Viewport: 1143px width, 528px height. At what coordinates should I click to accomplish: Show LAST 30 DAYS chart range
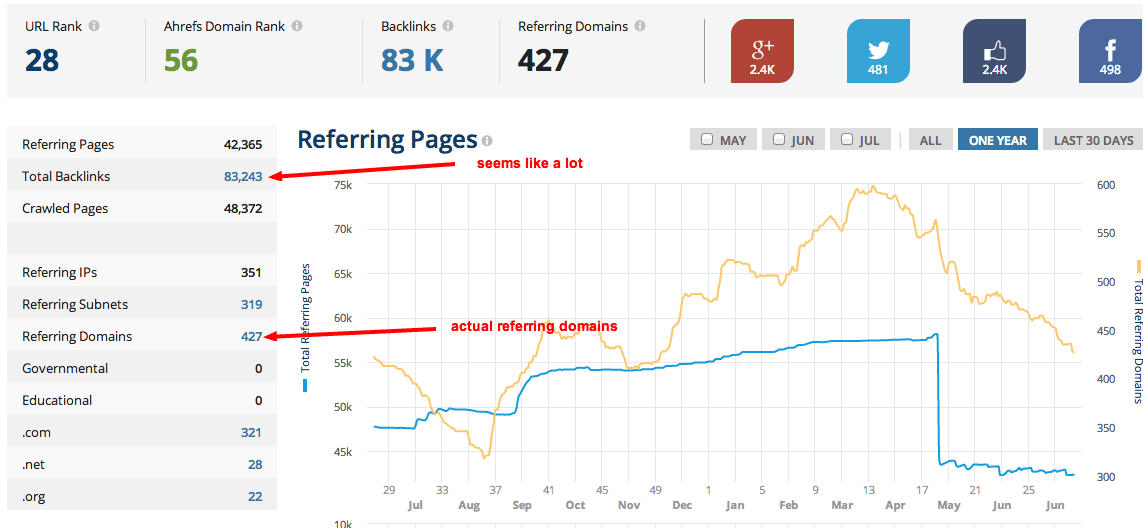tap(1093, 140)
